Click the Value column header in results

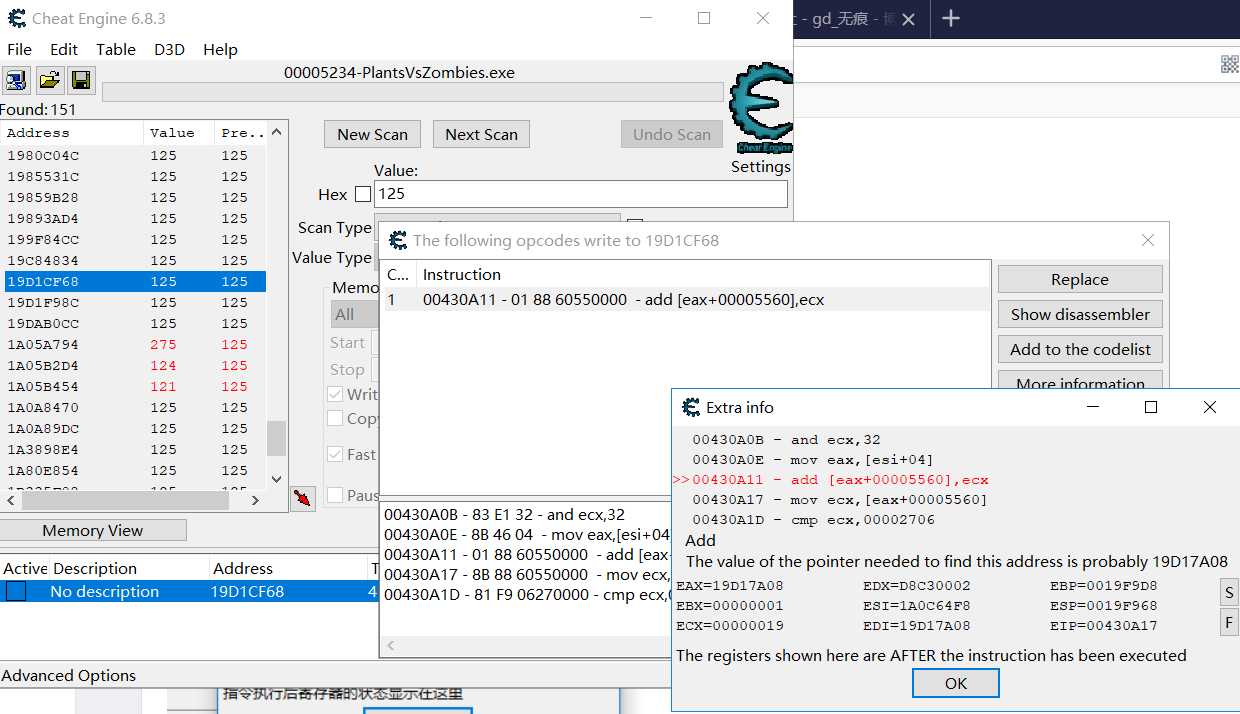coord(179,133)
